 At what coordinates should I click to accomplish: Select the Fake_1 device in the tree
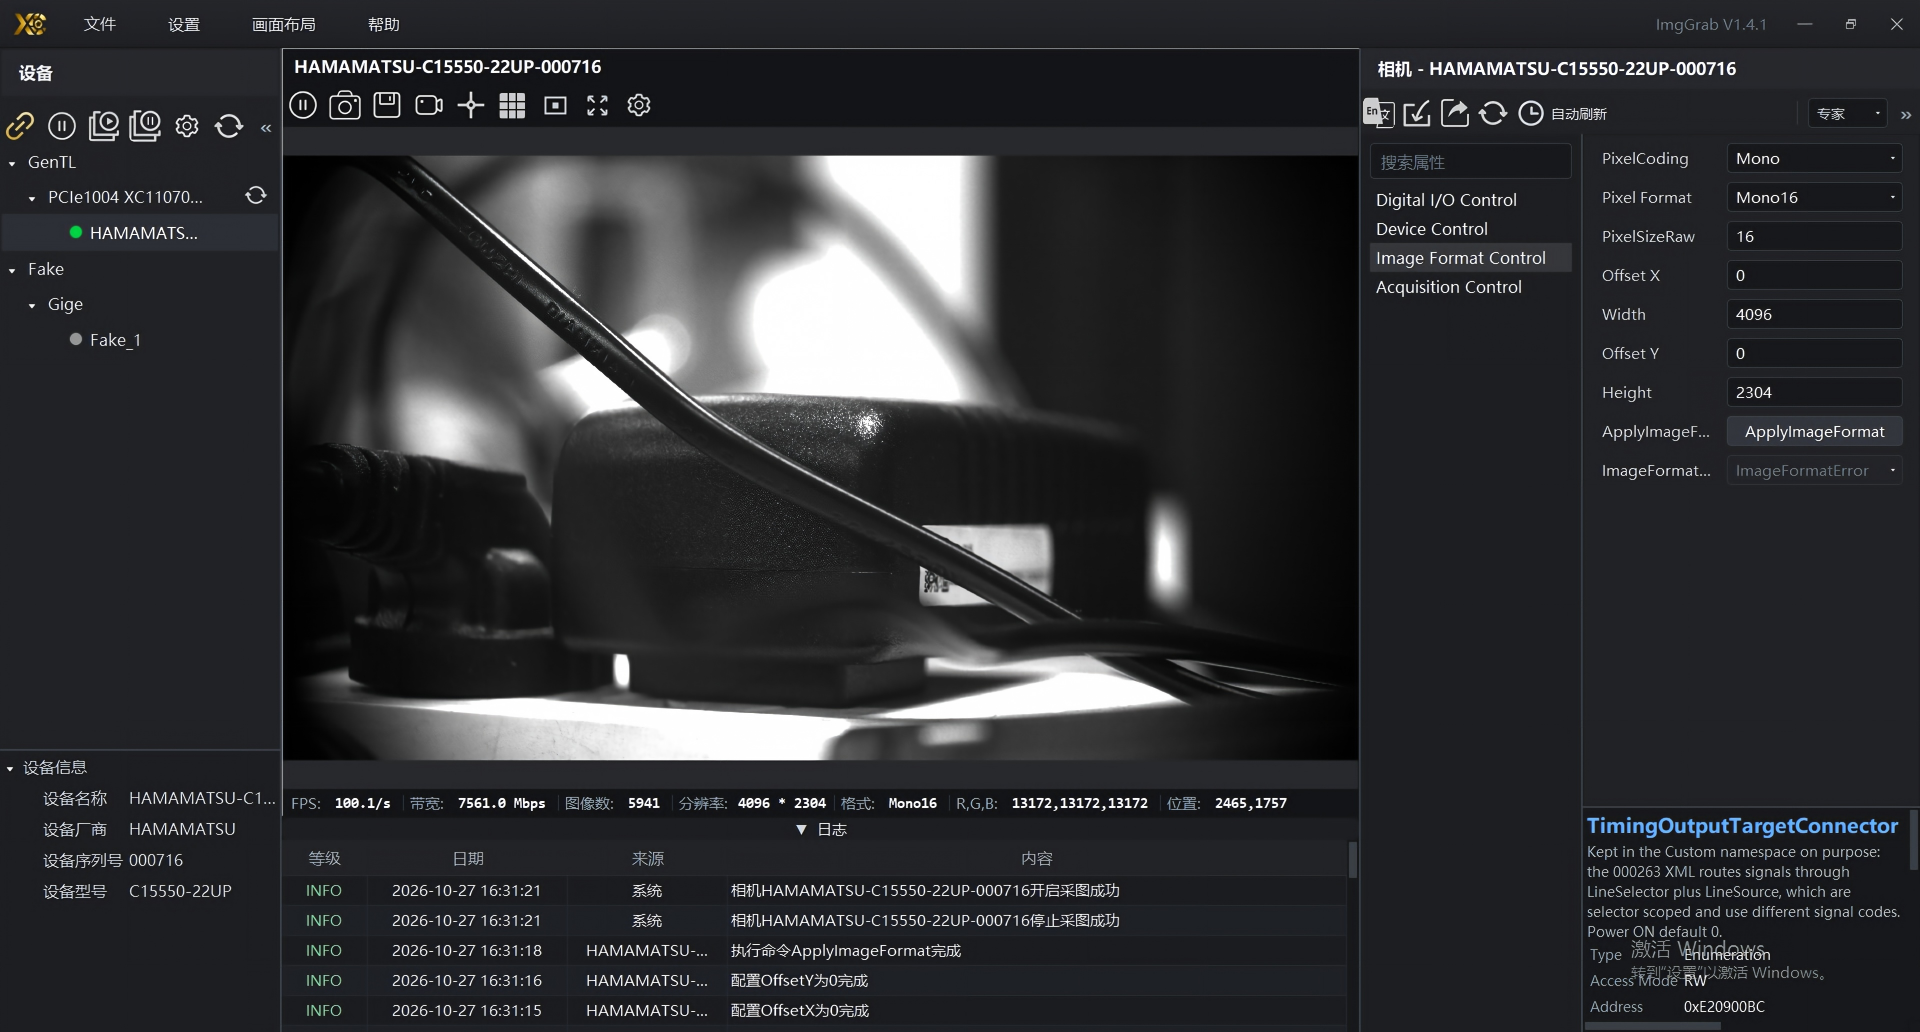tap(115, 340)
